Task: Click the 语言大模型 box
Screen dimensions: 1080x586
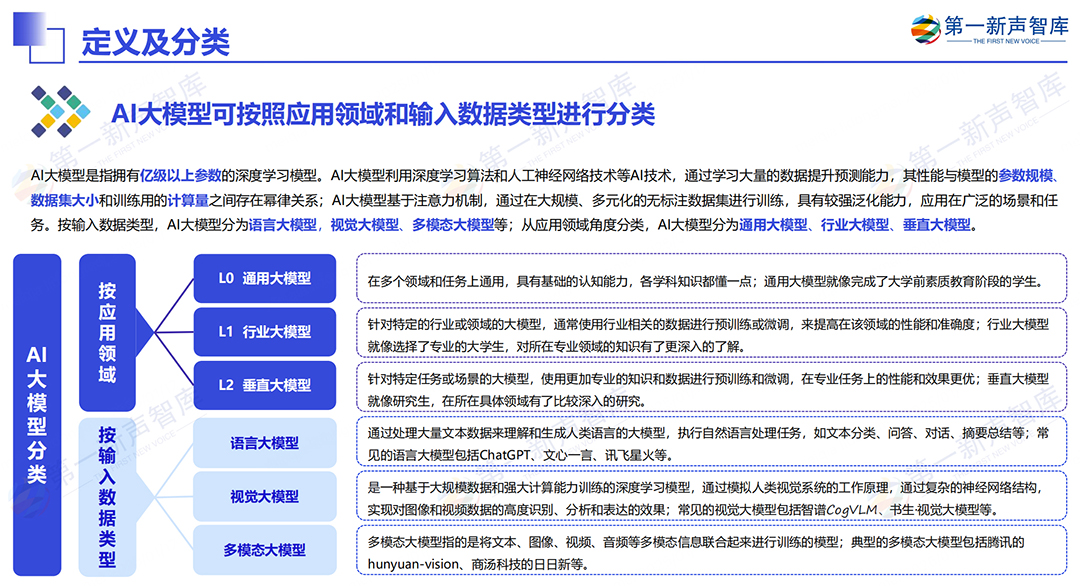Action: coord(264,443)
